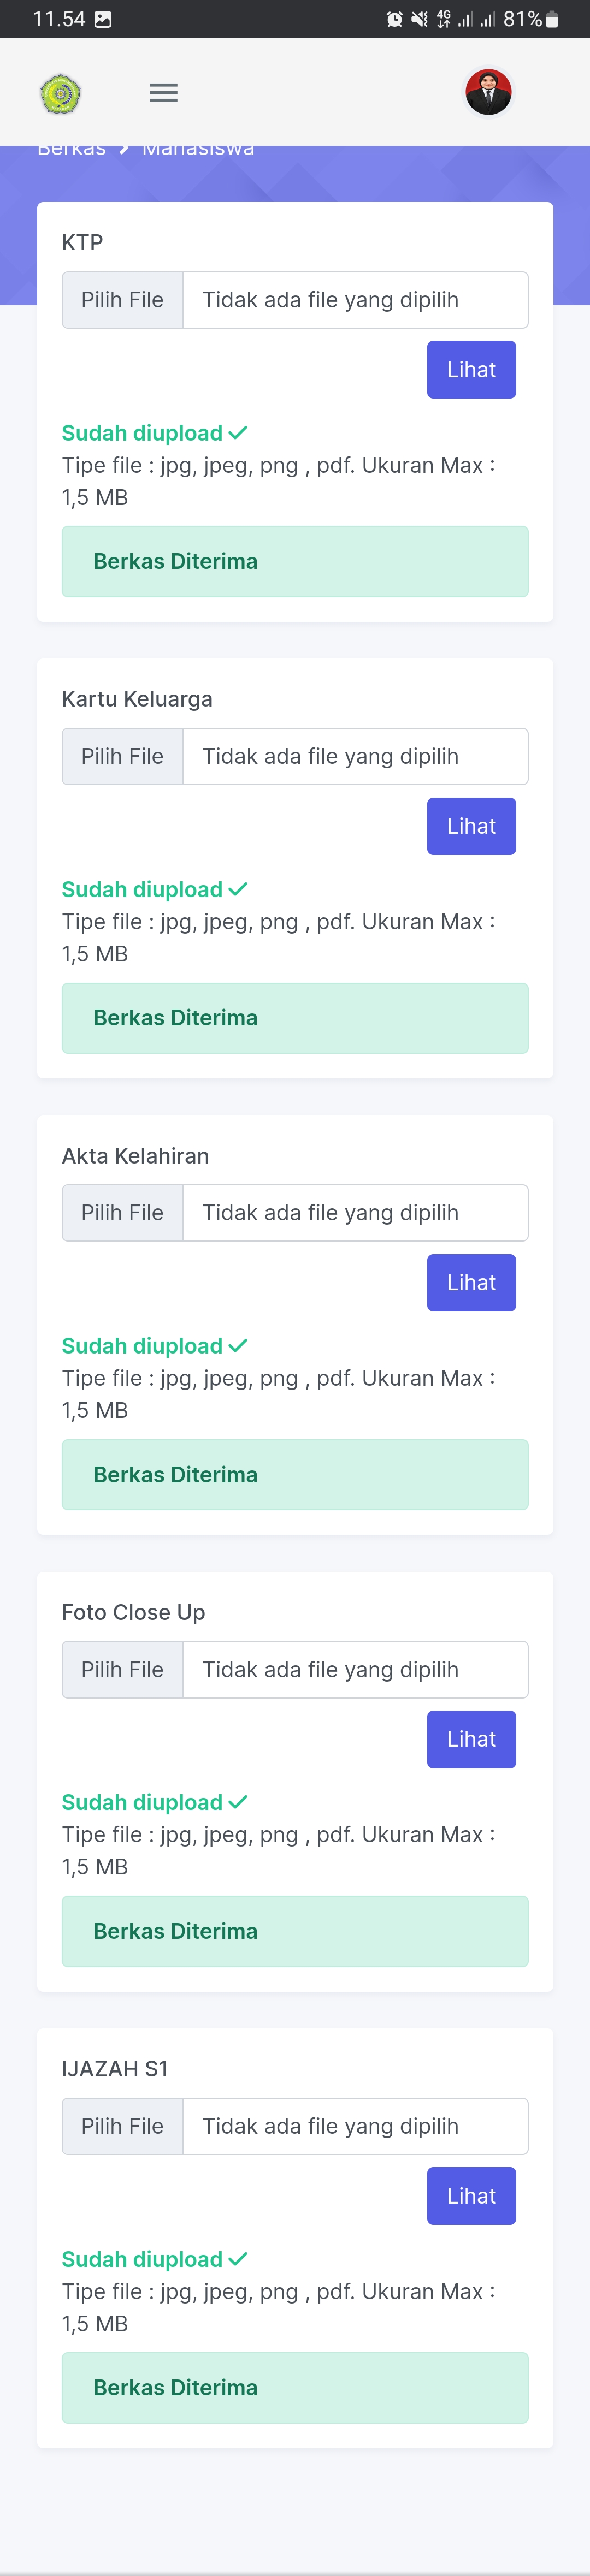590x2576 pixels.
Task: Tap the battery indicator in status bar
Action: coord(552,19)
